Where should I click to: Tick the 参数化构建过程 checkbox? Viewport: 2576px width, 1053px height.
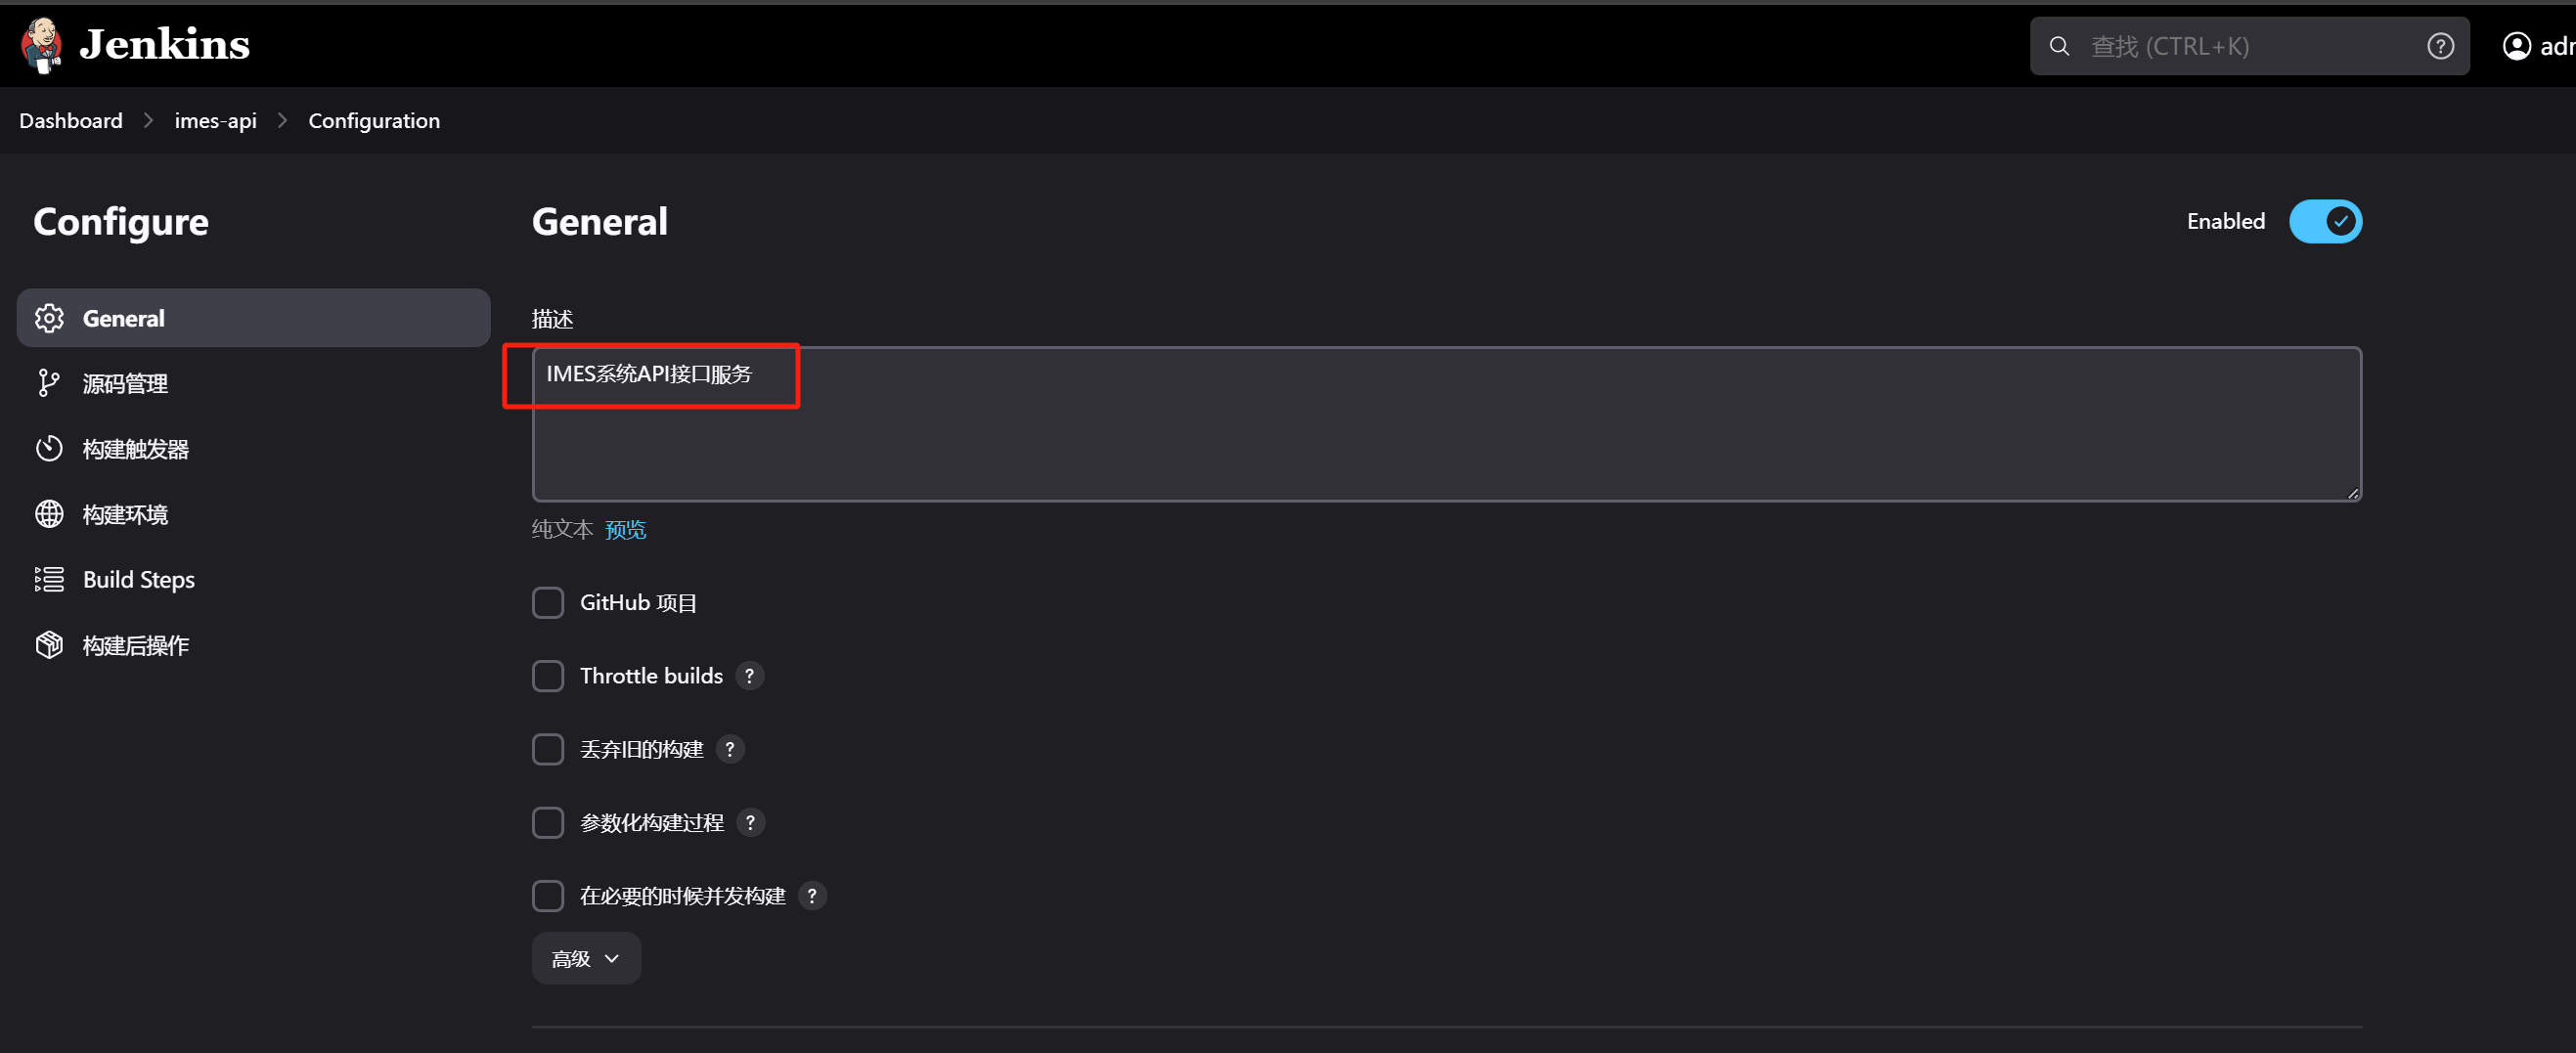(x=548, y=823)
